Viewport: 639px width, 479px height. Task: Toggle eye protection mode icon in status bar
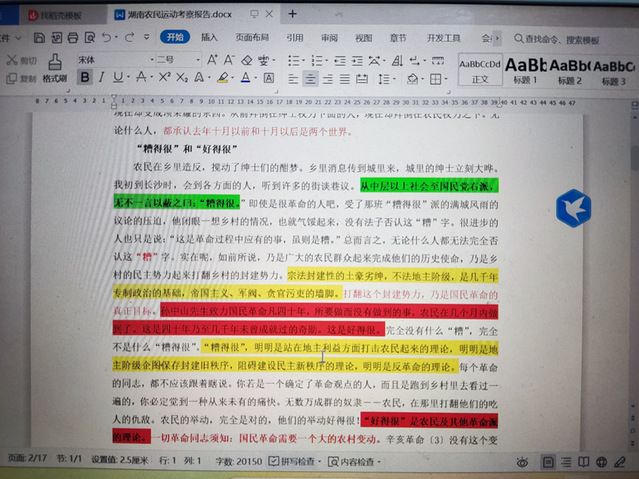tap(522, 463)
